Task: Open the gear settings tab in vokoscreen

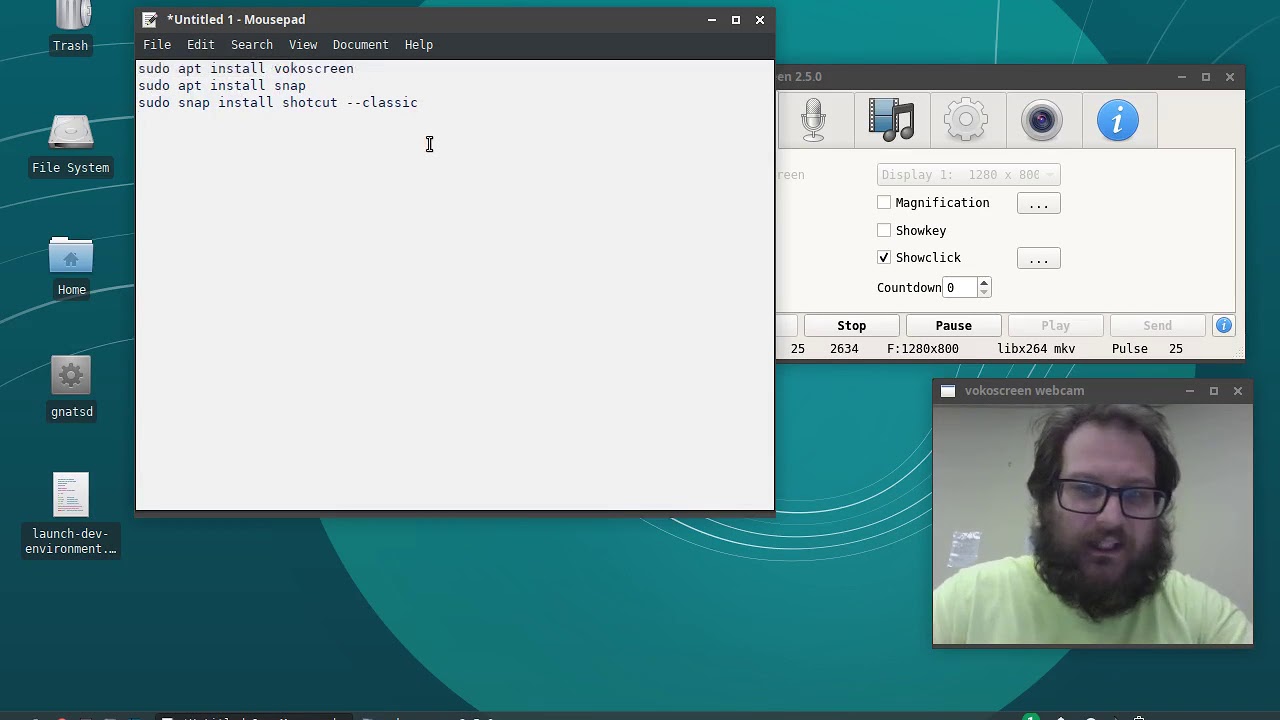Action: [966, 120]
